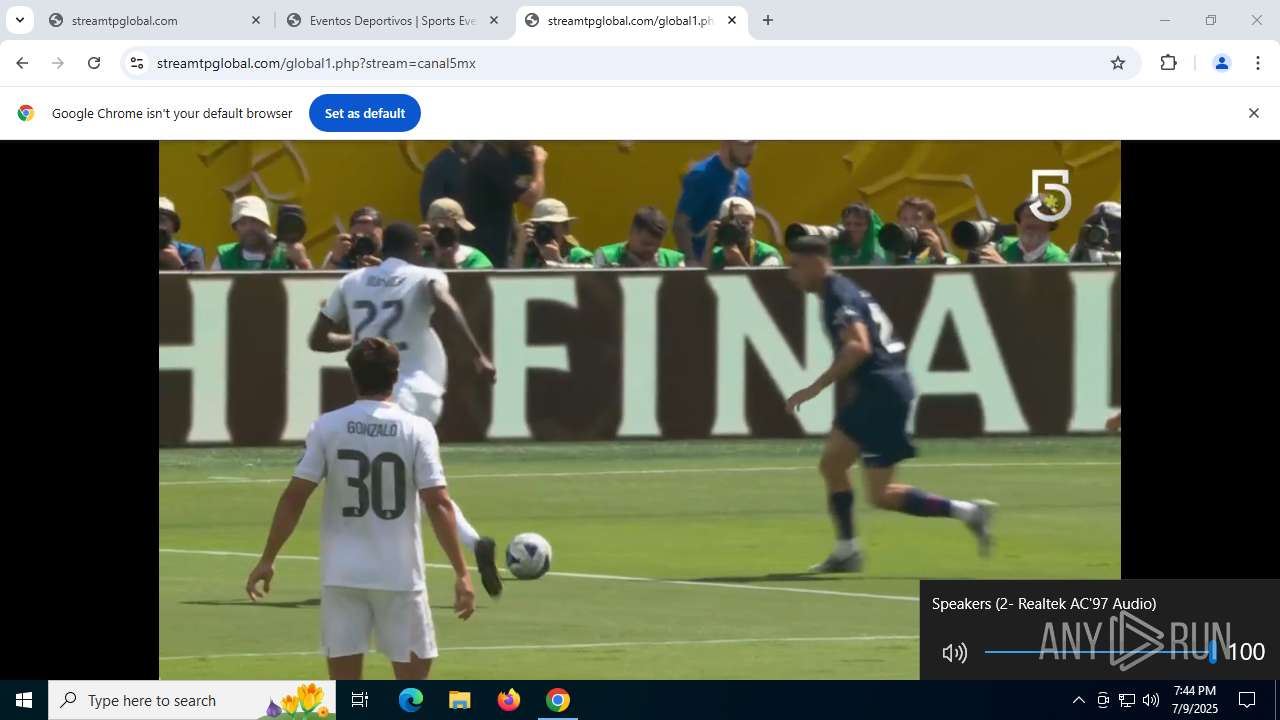The width and height of the screenshot is (1280, 720).
Task: Open the tab search dropdown arrow
Action: (x=19, y=20)
